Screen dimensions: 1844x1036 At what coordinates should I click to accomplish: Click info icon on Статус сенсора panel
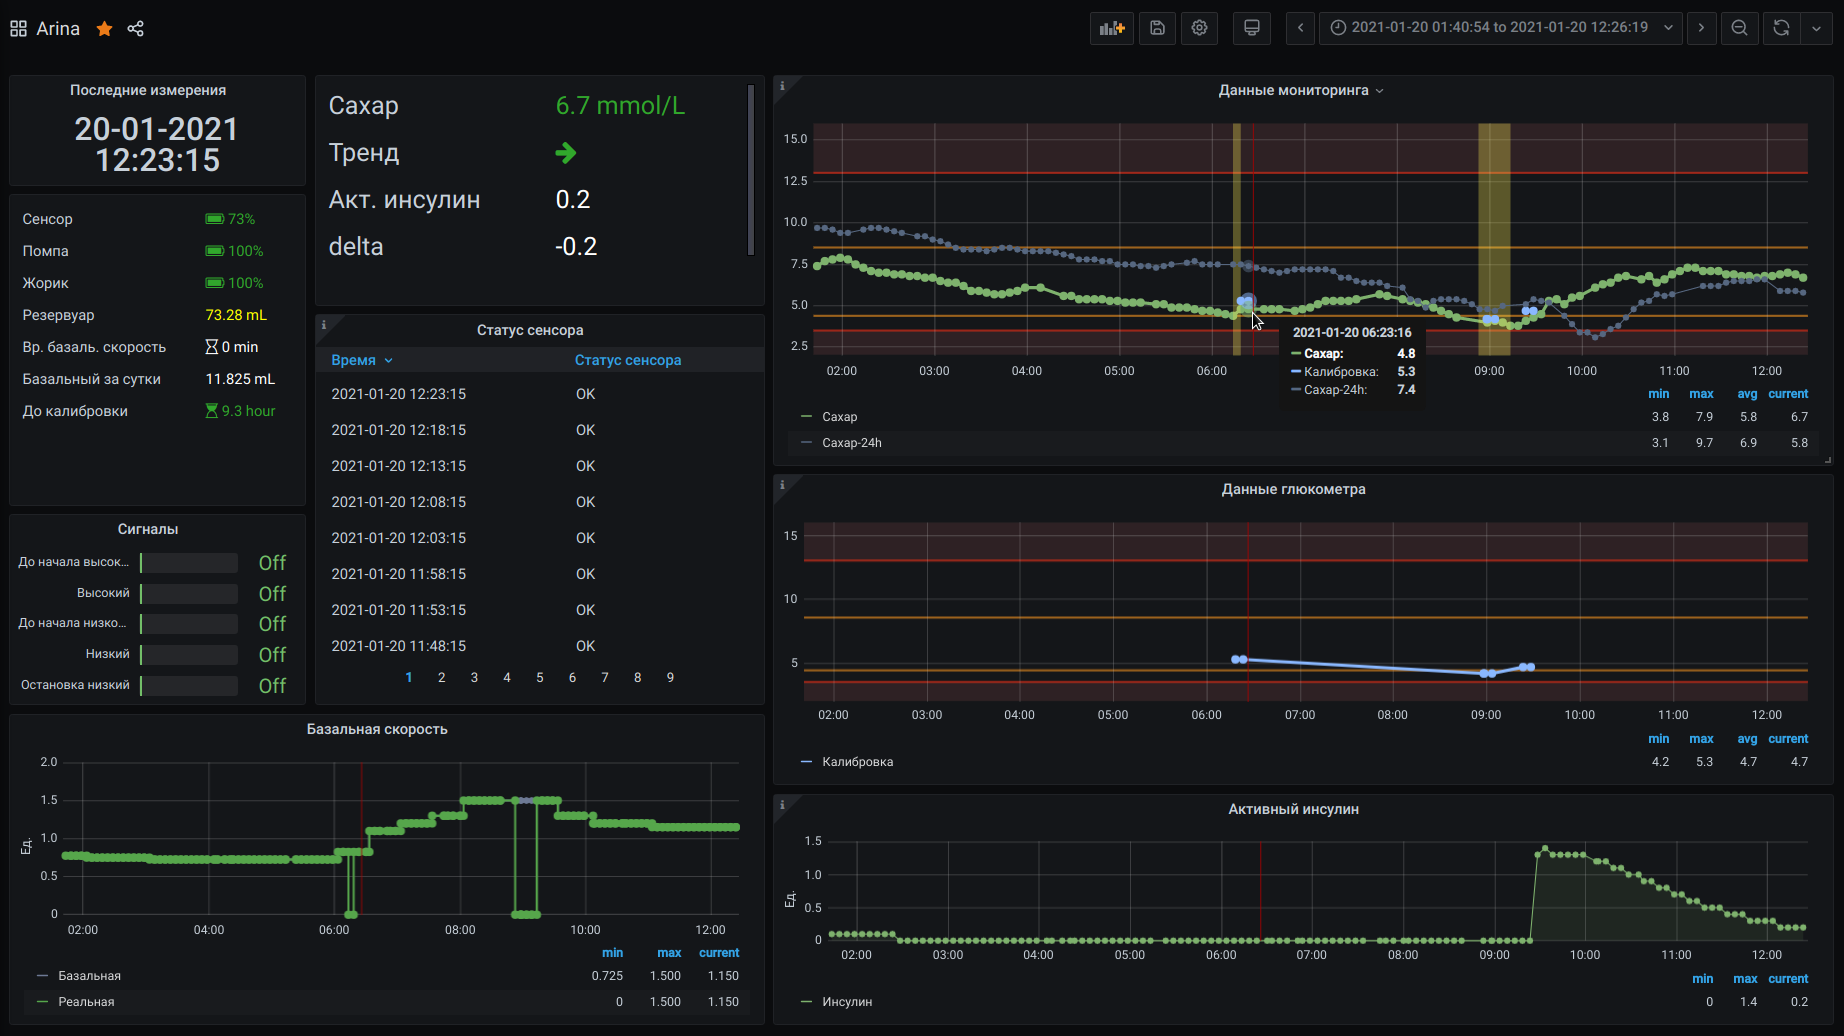(324, 325)
